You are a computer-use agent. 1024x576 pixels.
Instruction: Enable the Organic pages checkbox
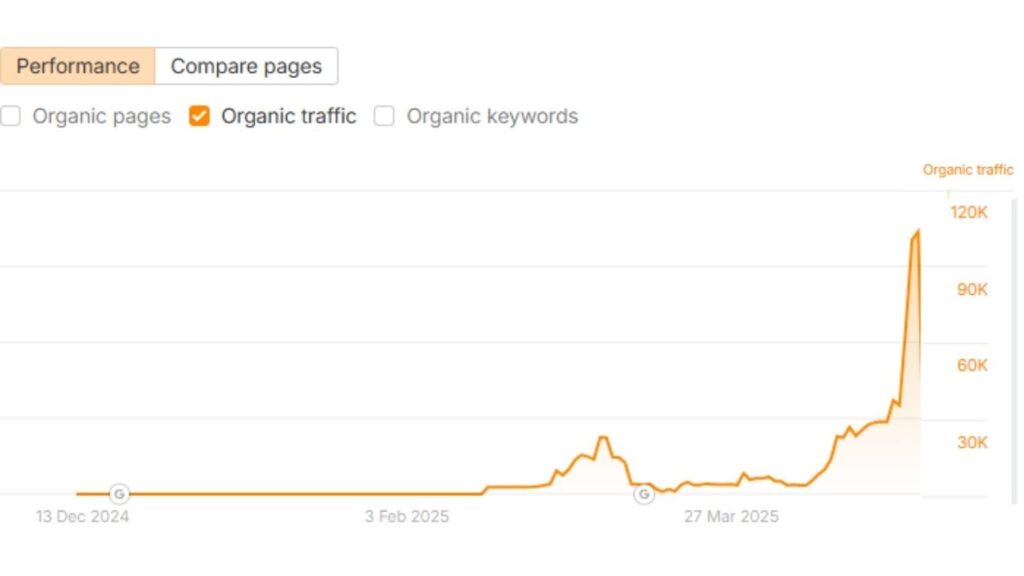(x=11, y=116)
